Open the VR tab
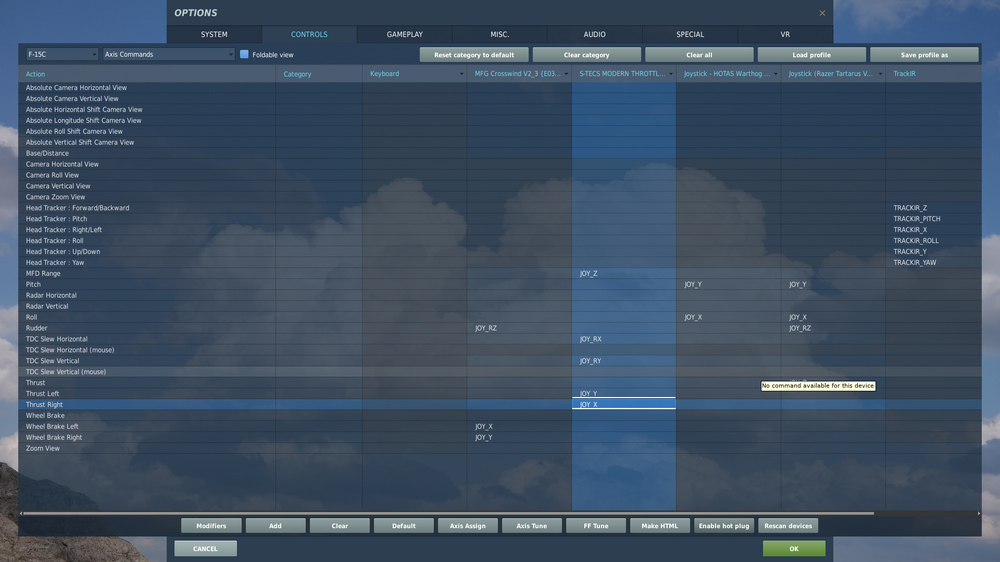The image size is (1000, 562). click(785, 34)
